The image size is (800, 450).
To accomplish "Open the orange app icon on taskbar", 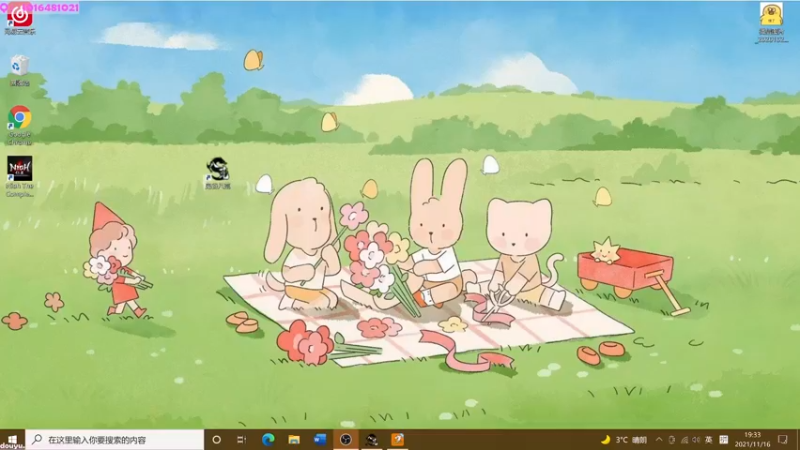I will pos(397,439).
